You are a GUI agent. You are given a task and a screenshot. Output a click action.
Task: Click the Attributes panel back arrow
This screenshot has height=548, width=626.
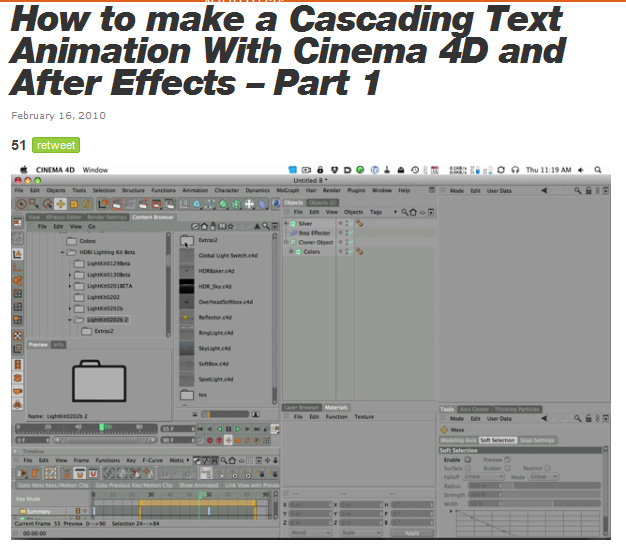pos(544,190)
